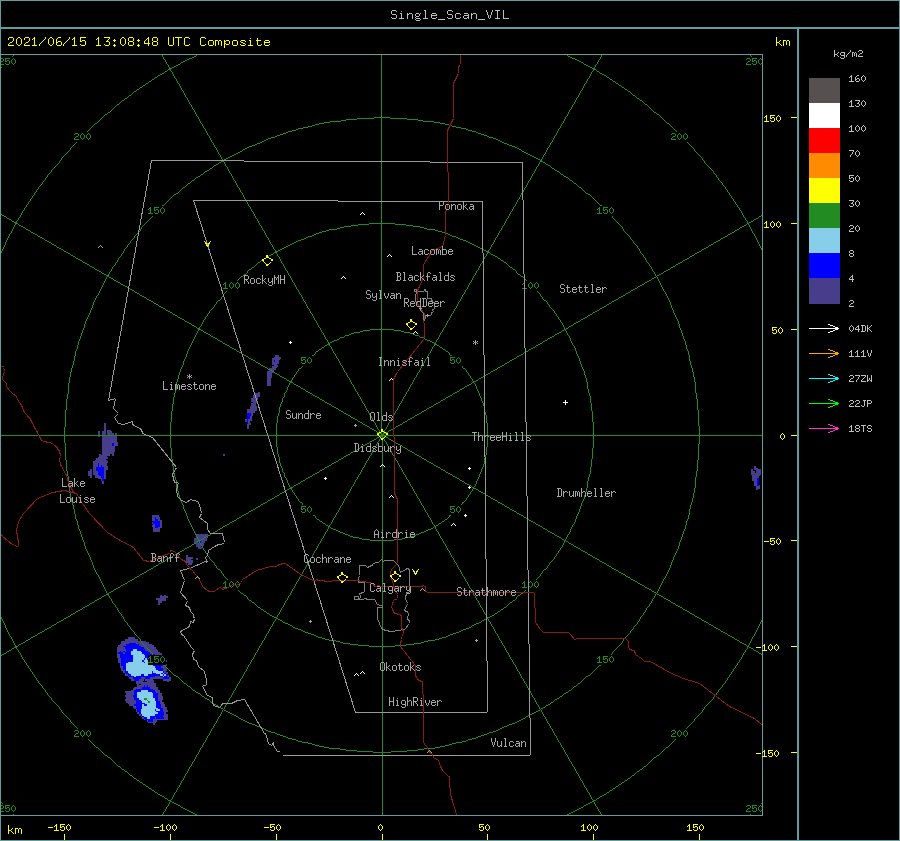This screenshot has width=900, height=841.
Task: Click the green 22JP arrow in legend
Action: coord(824,404)
